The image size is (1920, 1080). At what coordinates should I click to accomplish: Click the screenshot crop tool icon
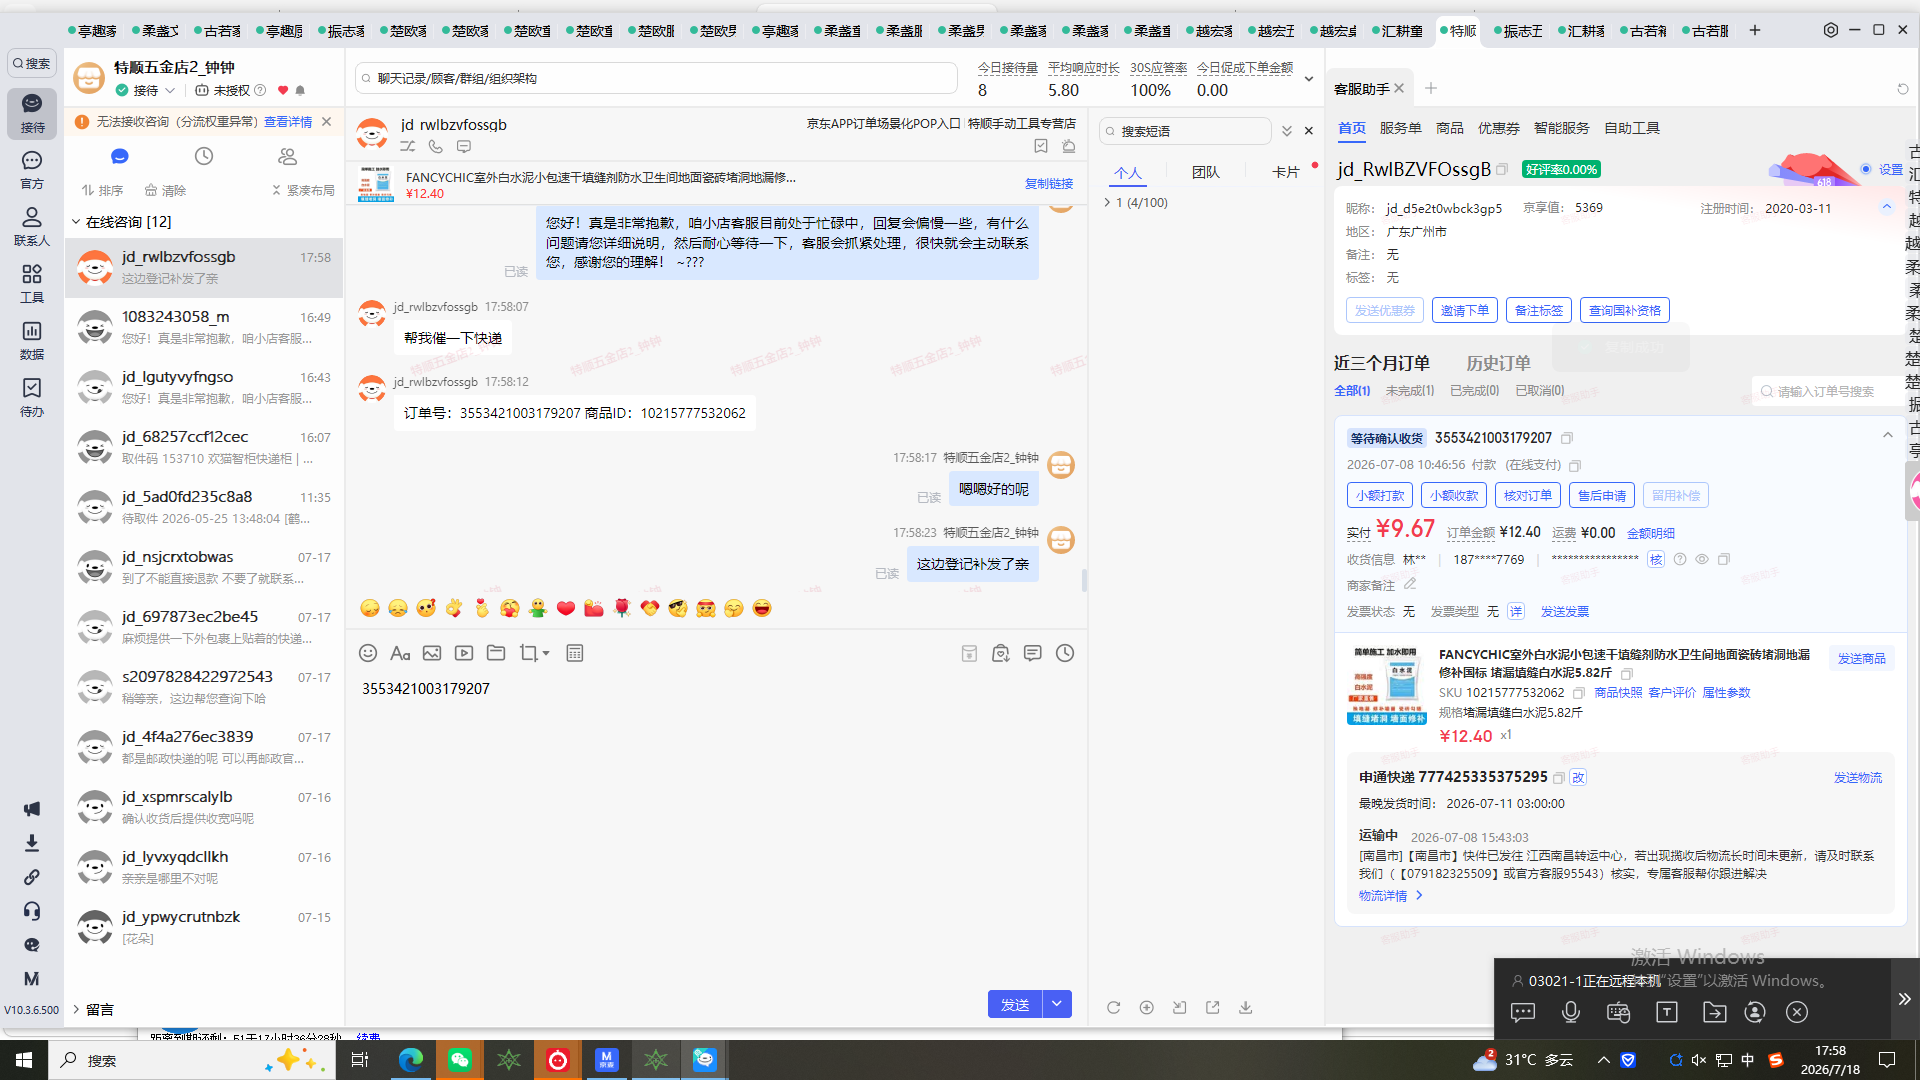point(528,653)
